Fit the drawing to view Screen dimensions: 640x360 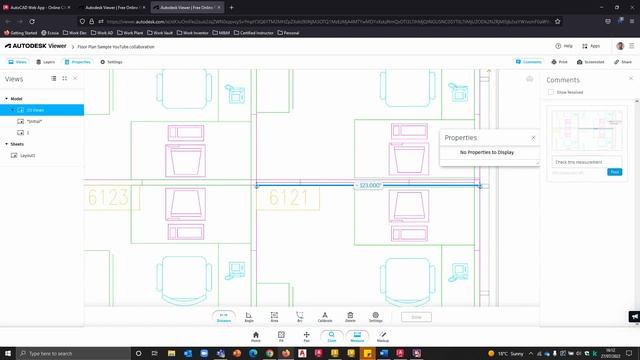[281, 336]
